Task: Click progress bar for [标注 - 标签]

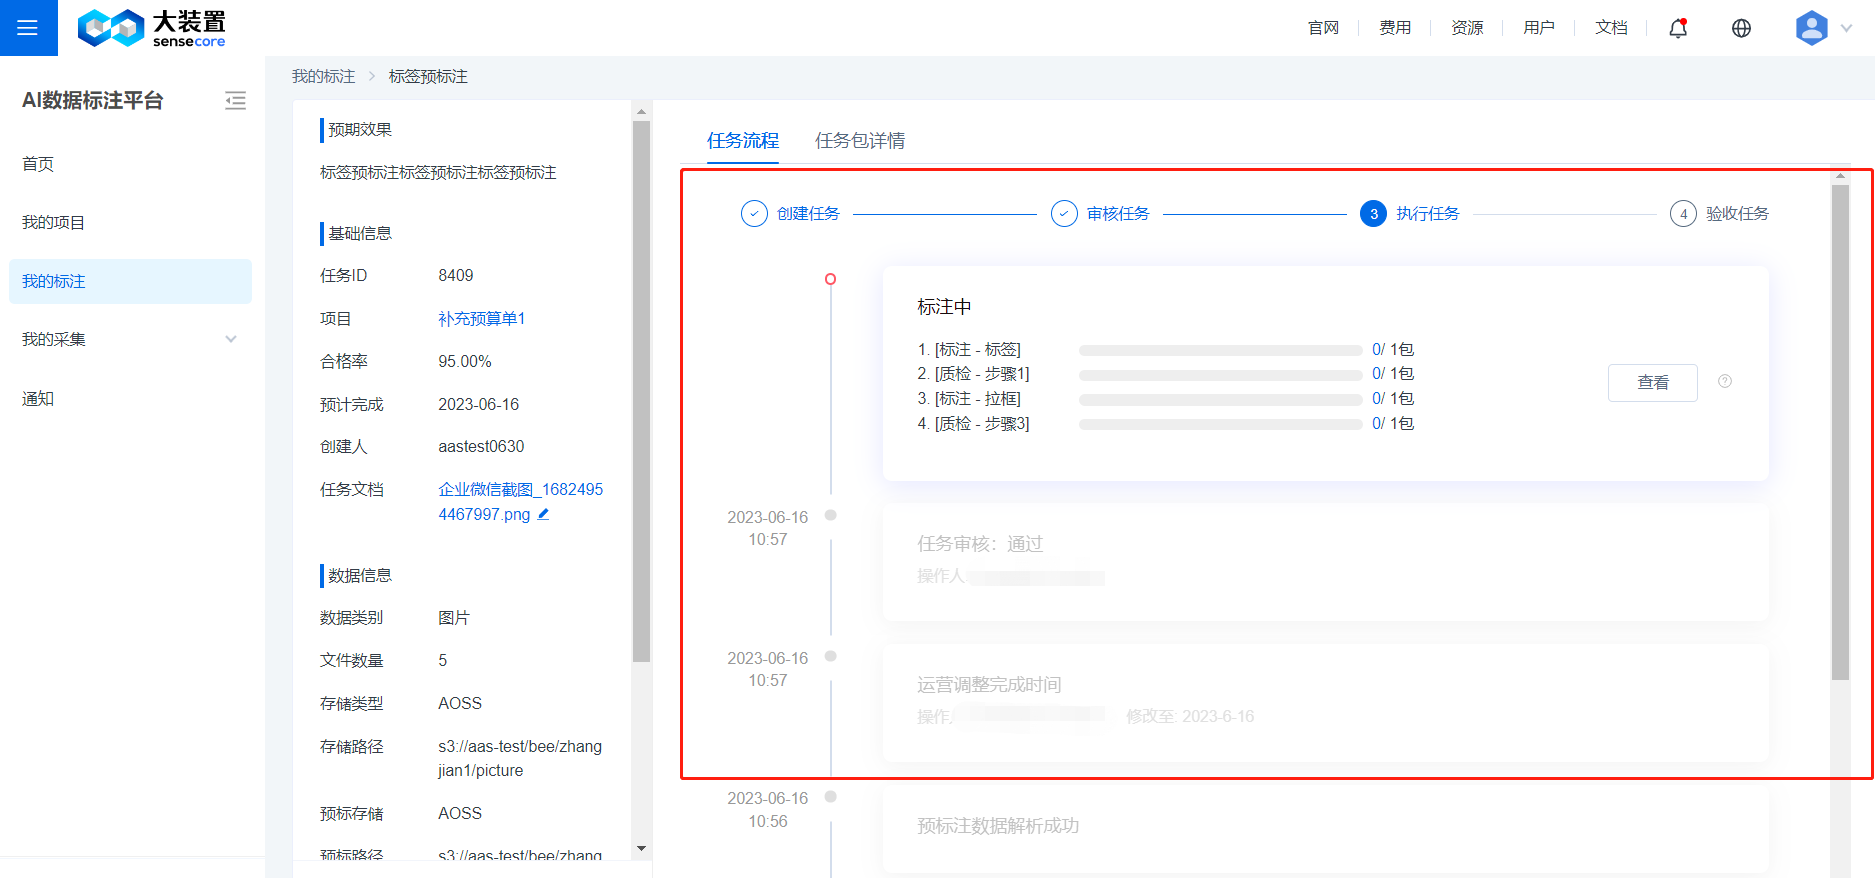Action: 1220,351
